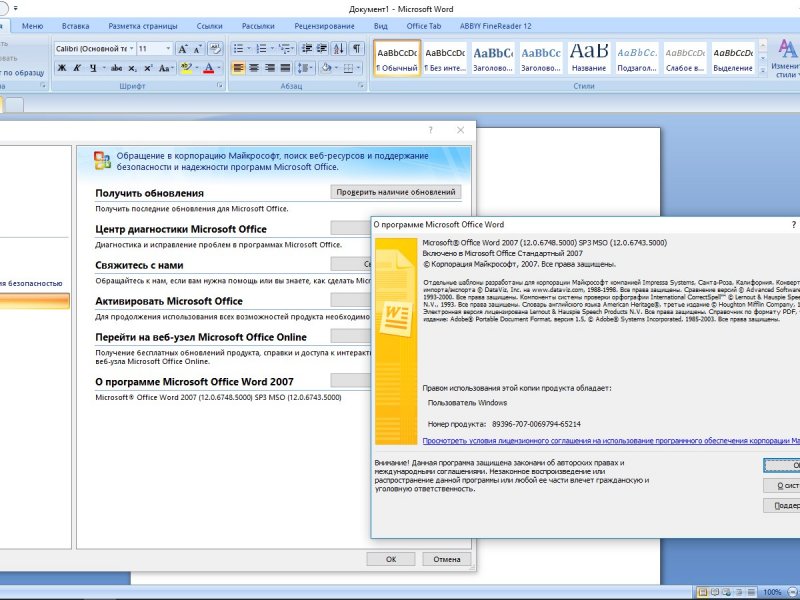Image resolution: width=800 pixels, height=600 pixels.
Task: Click OK in the Word Options dialog
Action: [391, 559]
